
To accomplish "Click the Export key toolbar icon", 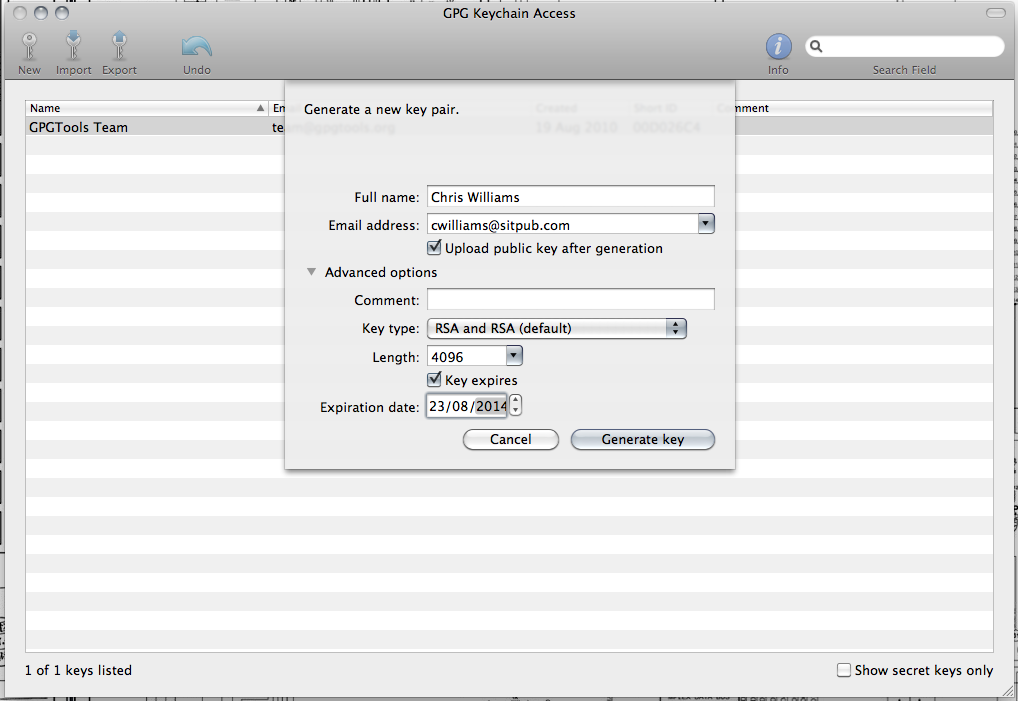I will click(119, 47).
